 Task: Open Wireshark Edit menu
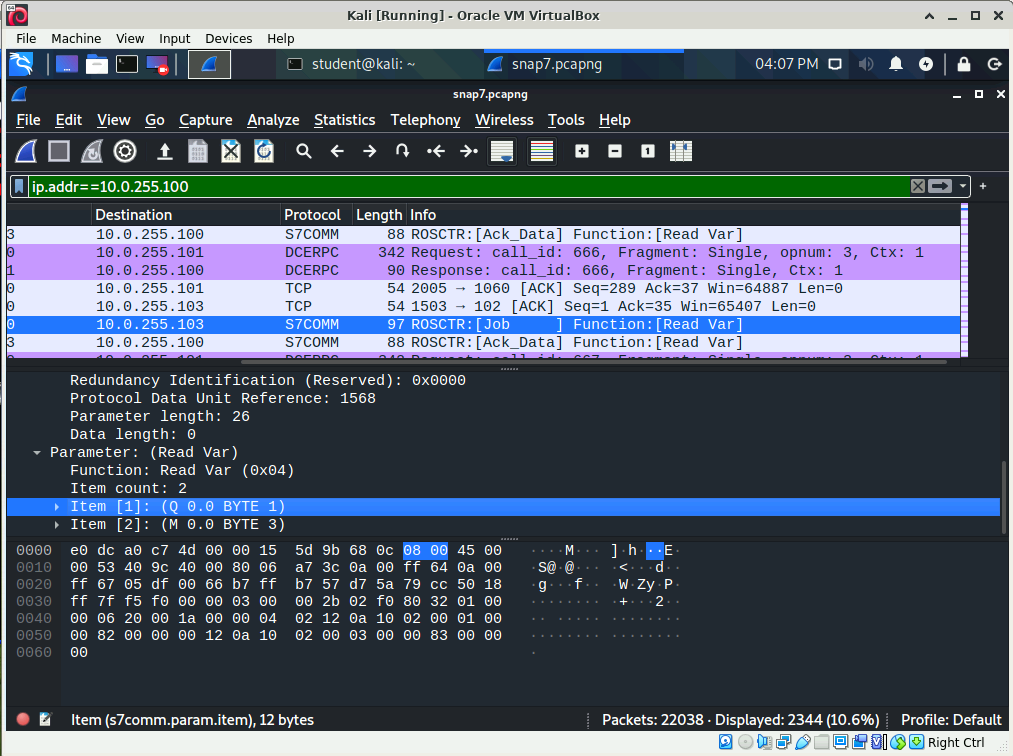68,120
